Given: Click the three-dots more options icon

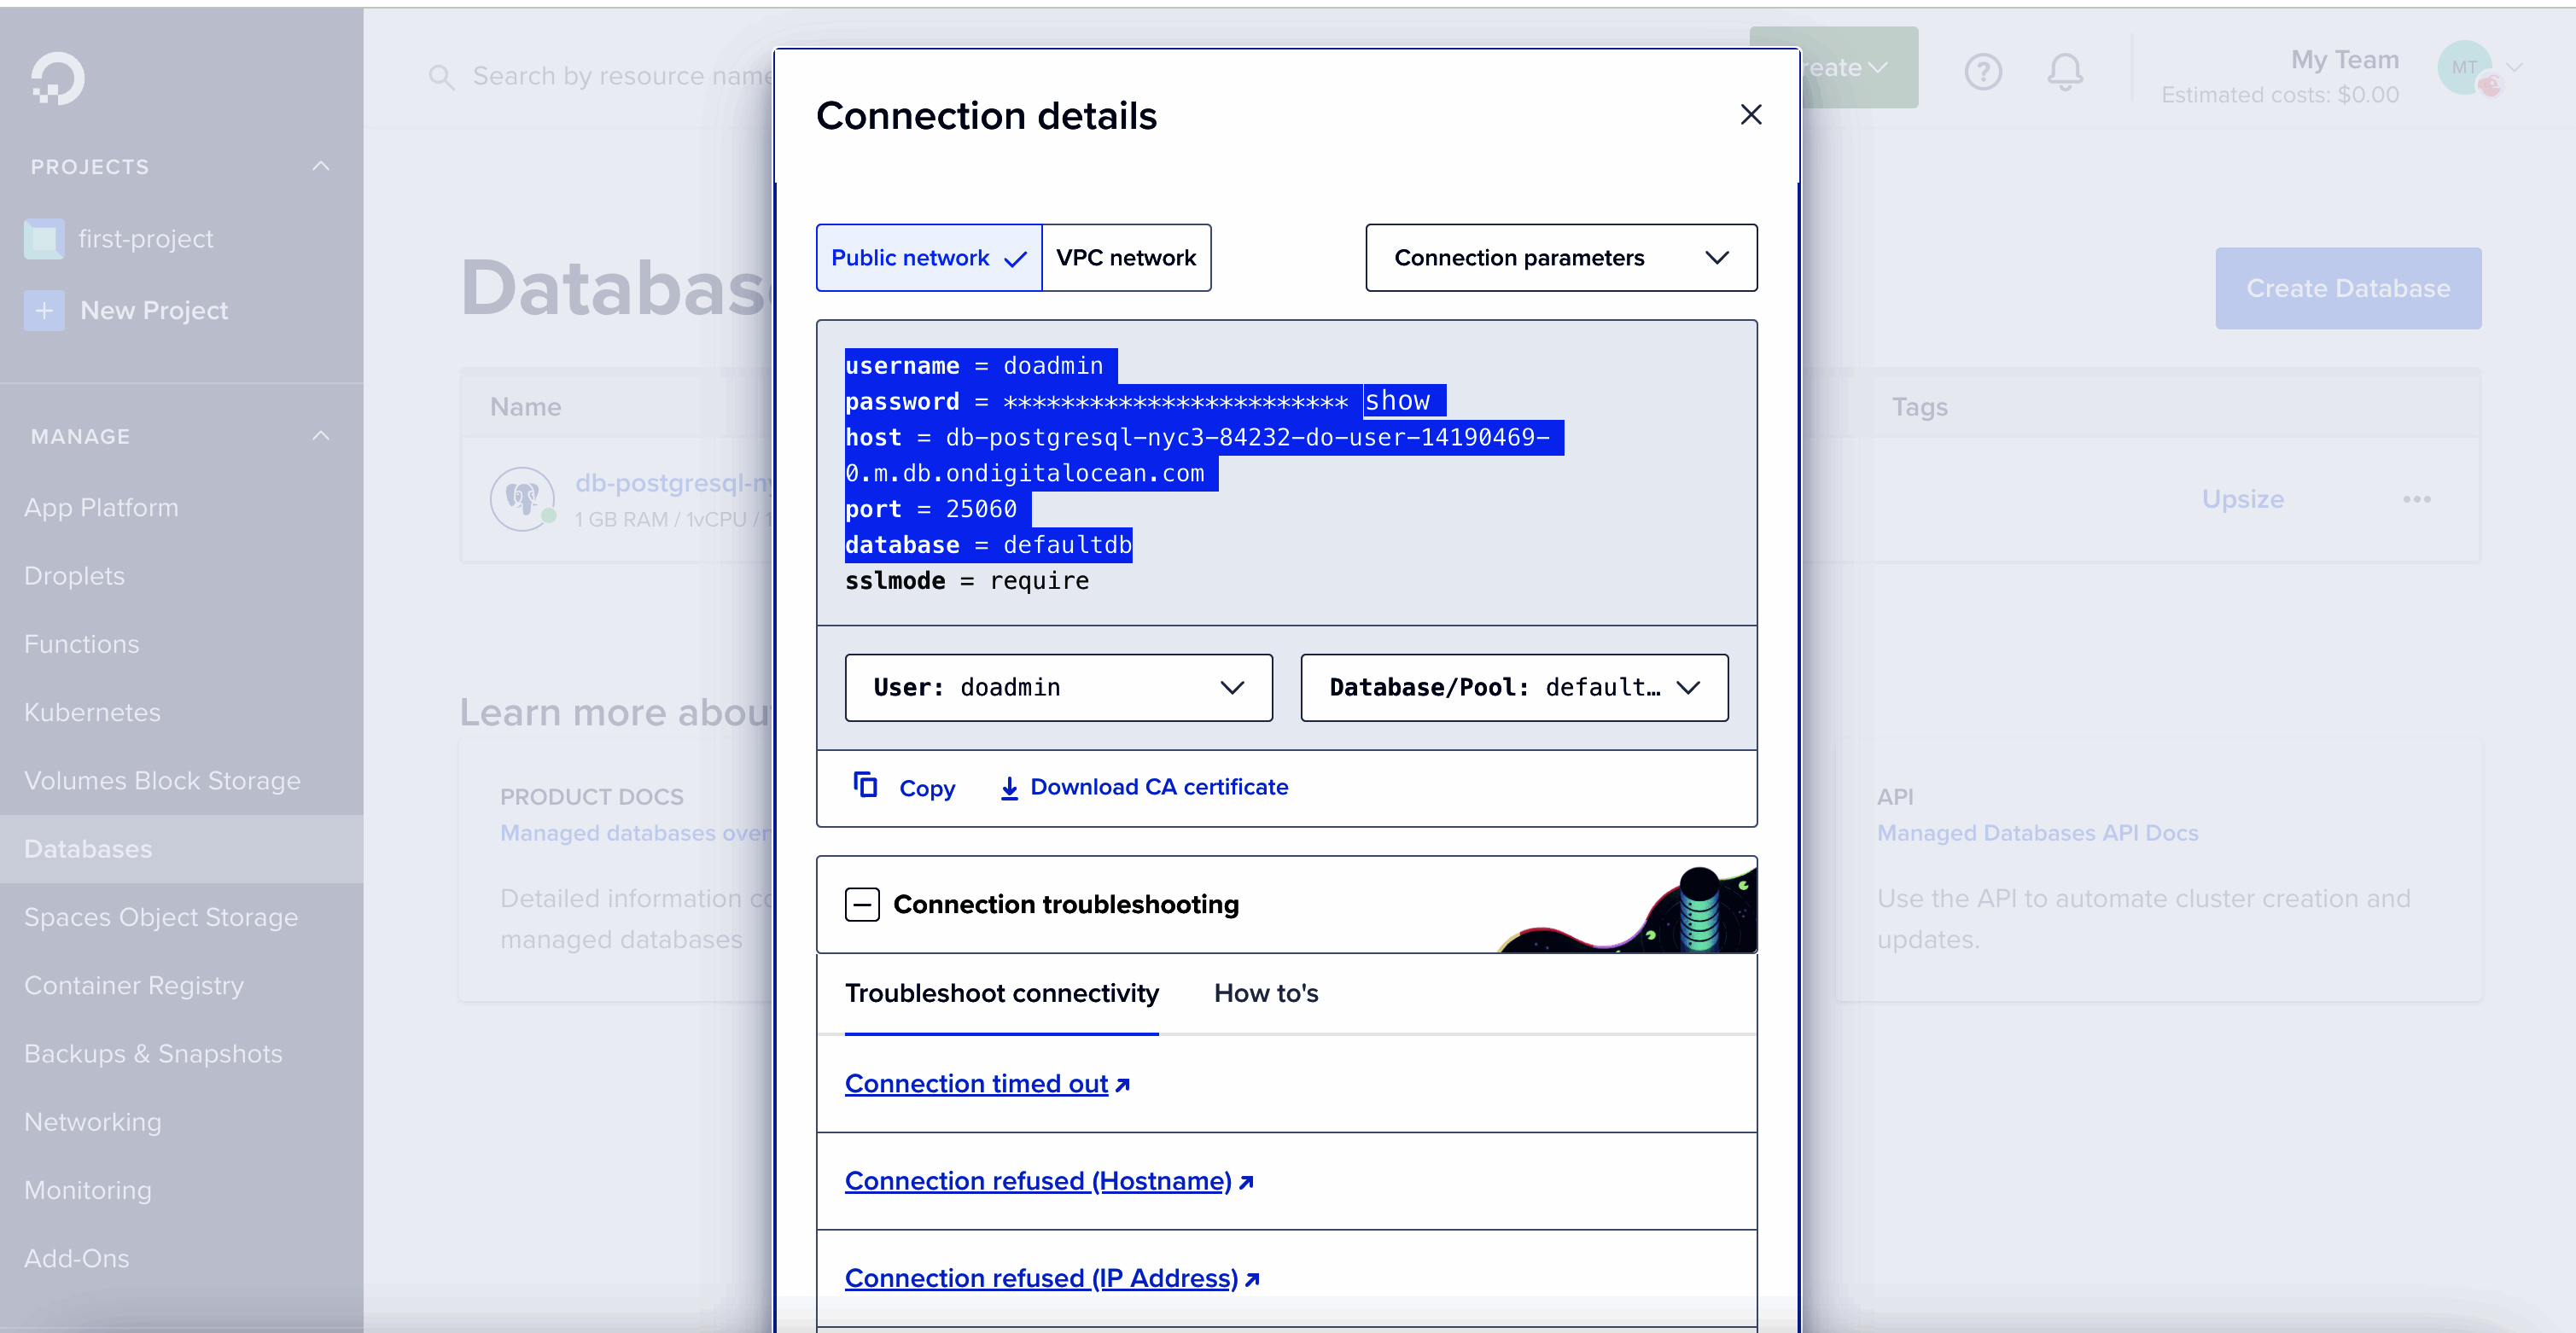Looking at the screenshot, I should (x=2416, y=499).
